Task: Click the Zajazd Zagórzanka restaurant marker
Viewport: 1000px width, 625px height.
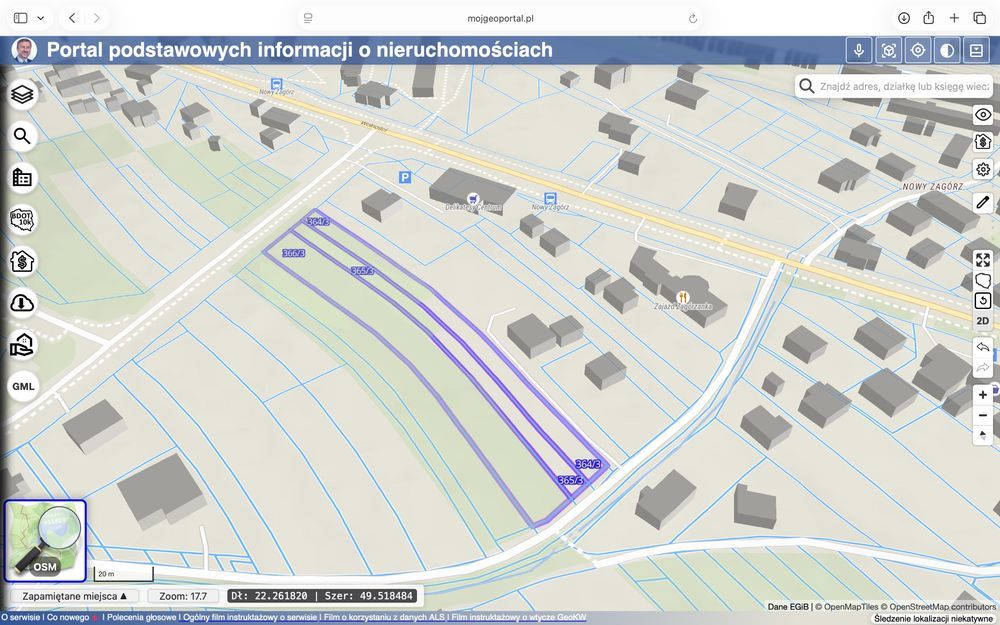Action: point(682,297)
